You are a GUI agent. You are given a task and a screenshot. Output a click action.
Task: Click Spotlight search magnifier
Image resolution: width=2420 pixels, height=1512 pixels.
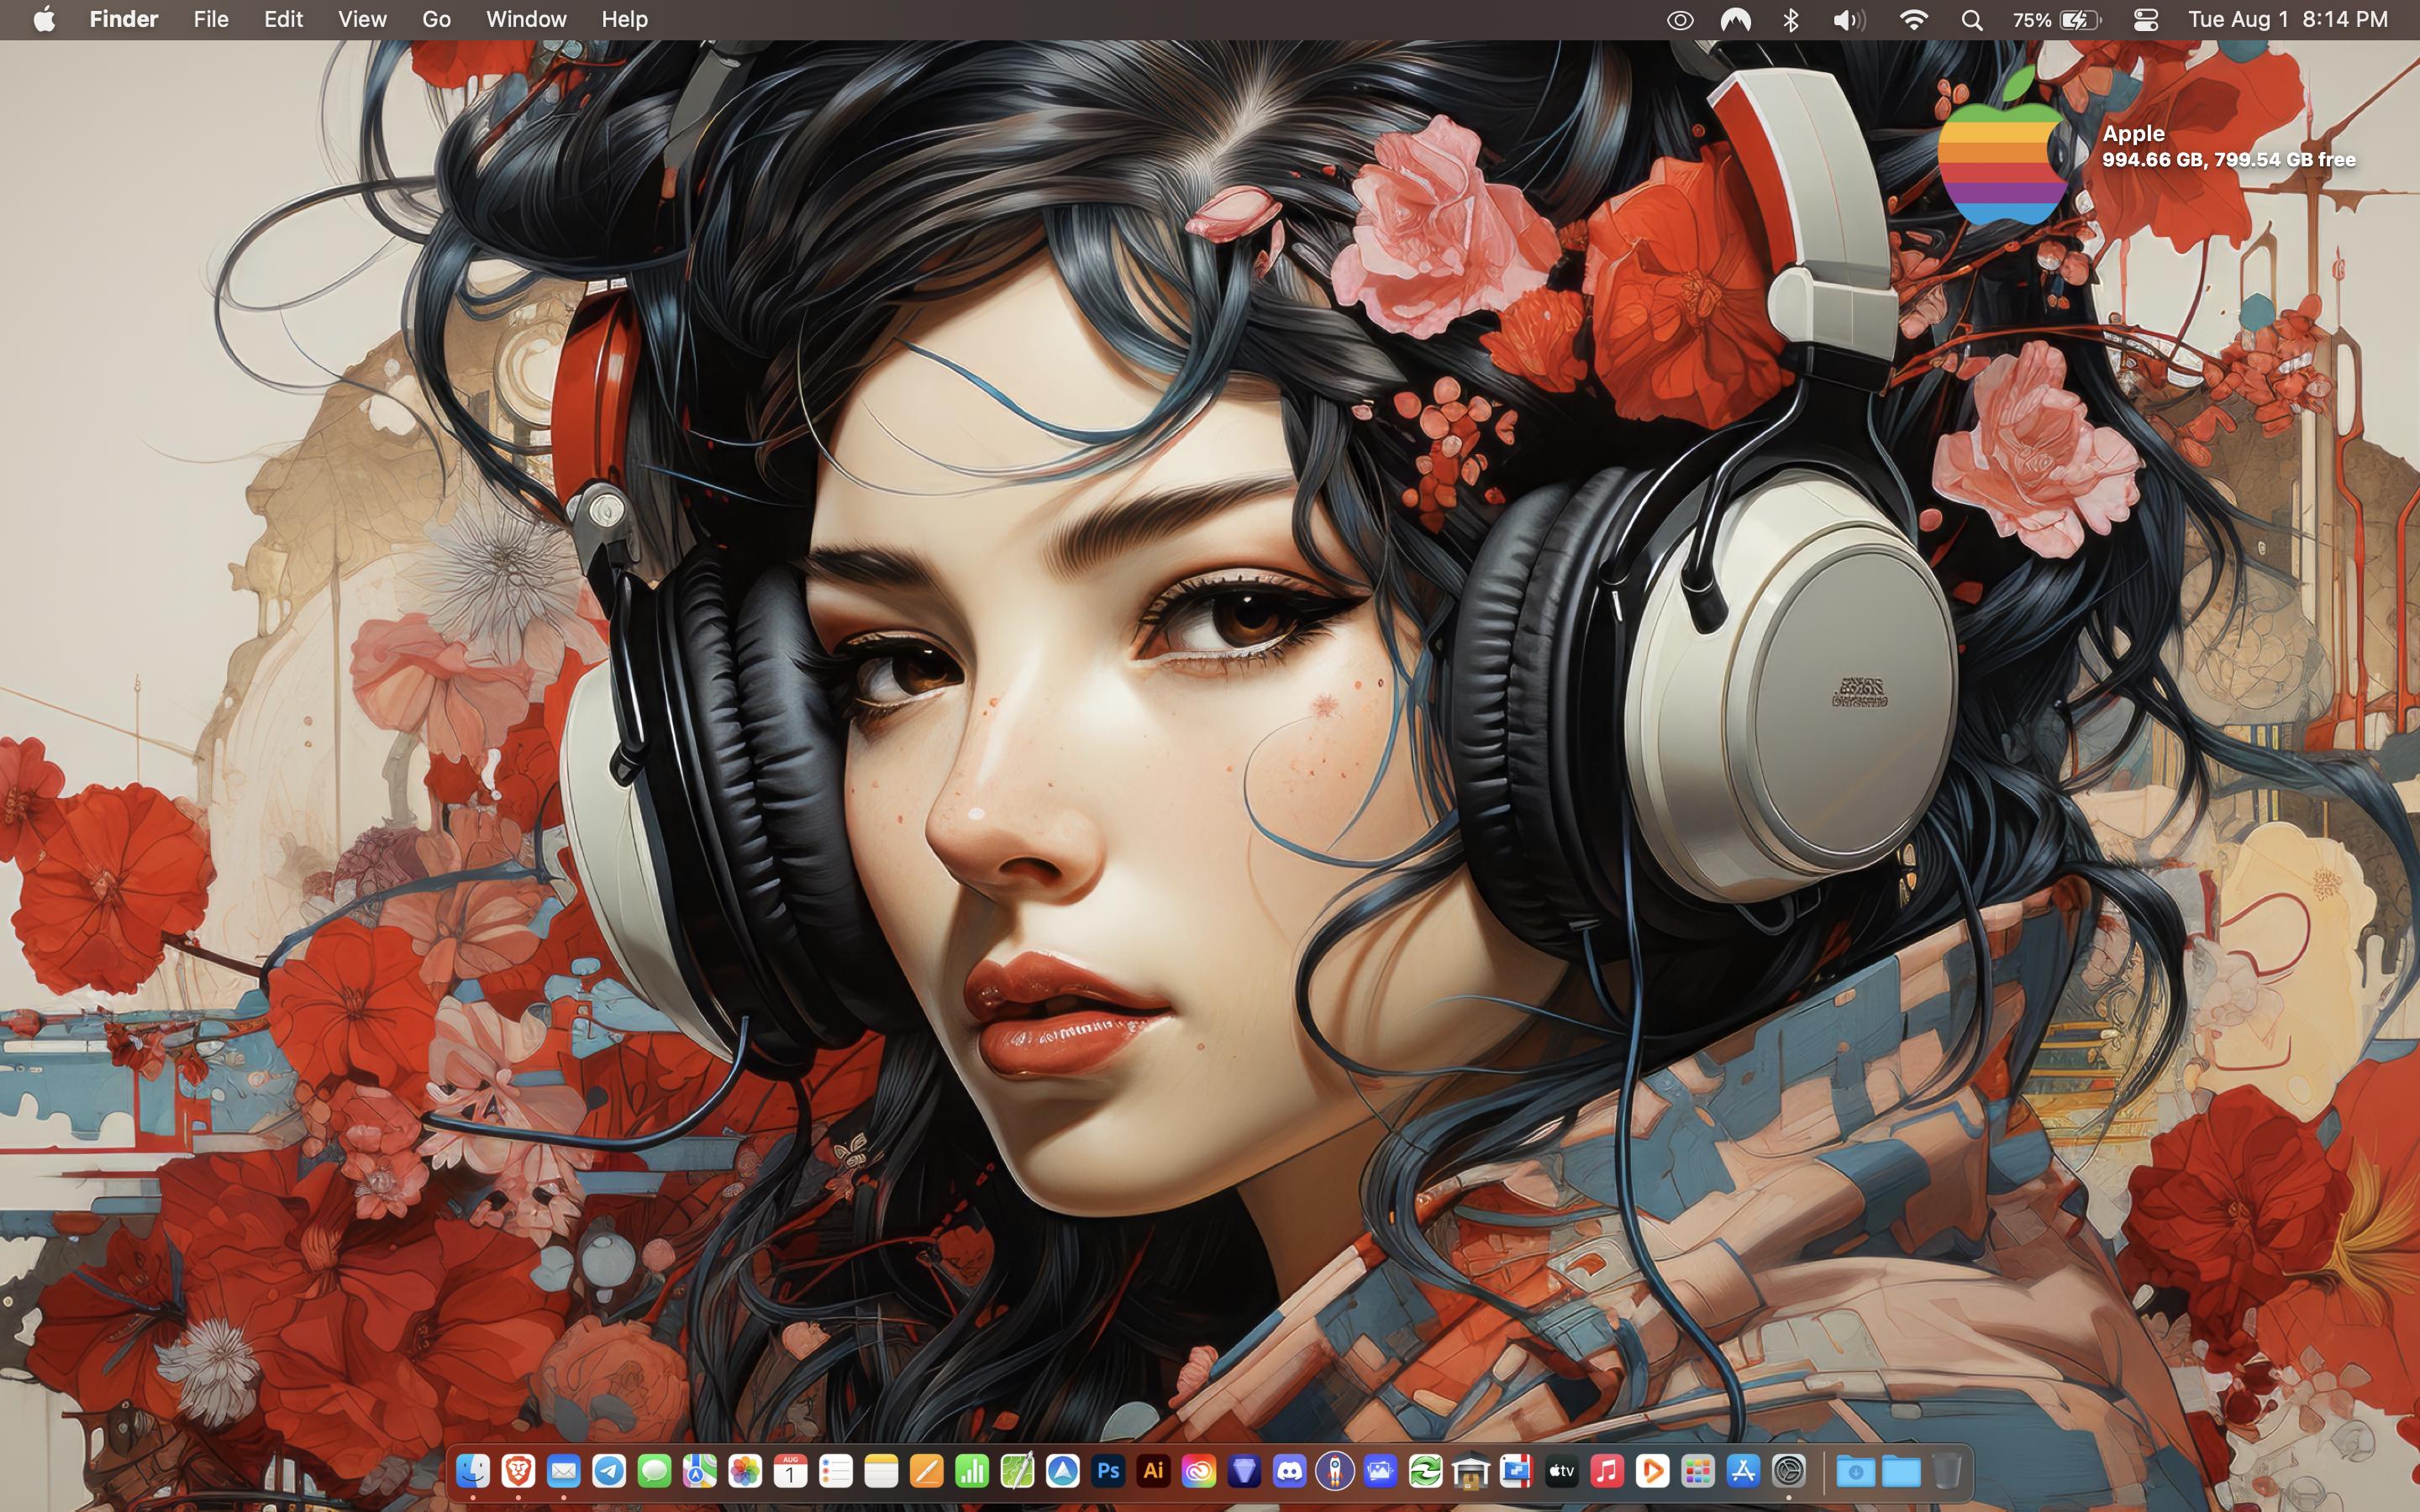click(1972, 20)
